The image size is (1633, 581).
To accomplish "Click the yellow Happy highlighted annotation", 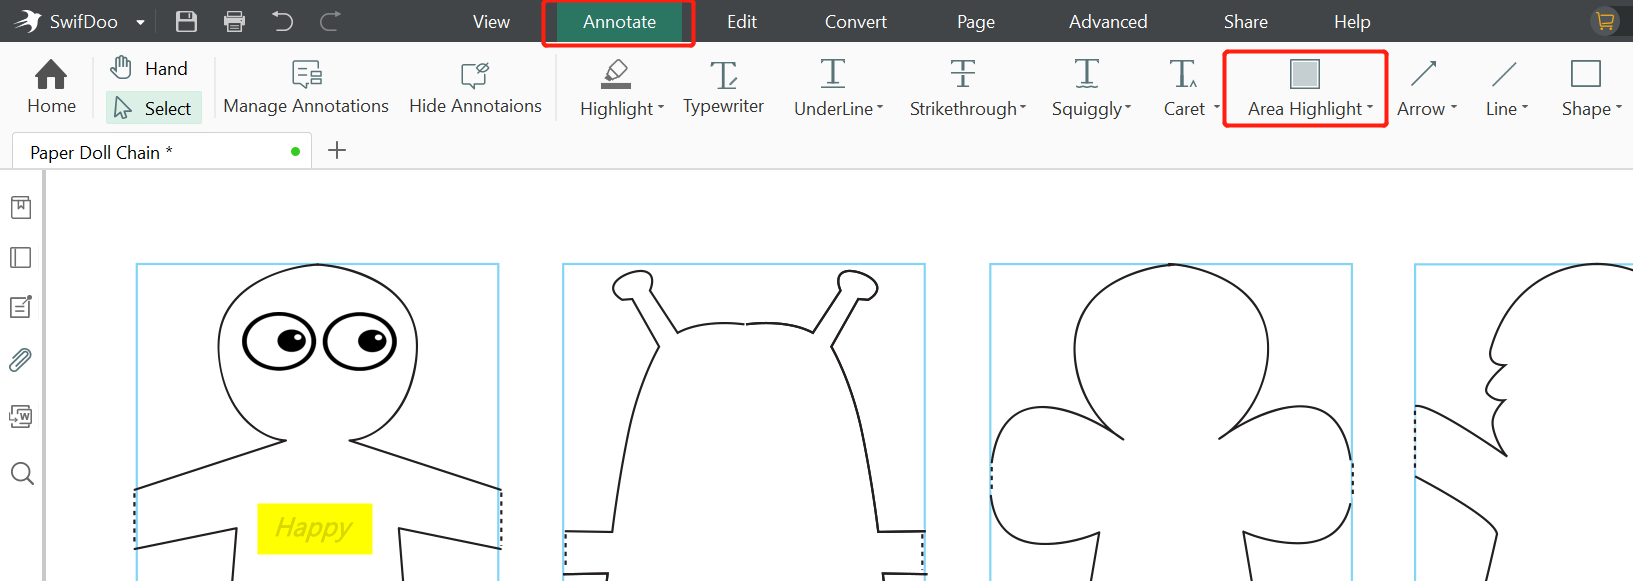I will 315,528.
